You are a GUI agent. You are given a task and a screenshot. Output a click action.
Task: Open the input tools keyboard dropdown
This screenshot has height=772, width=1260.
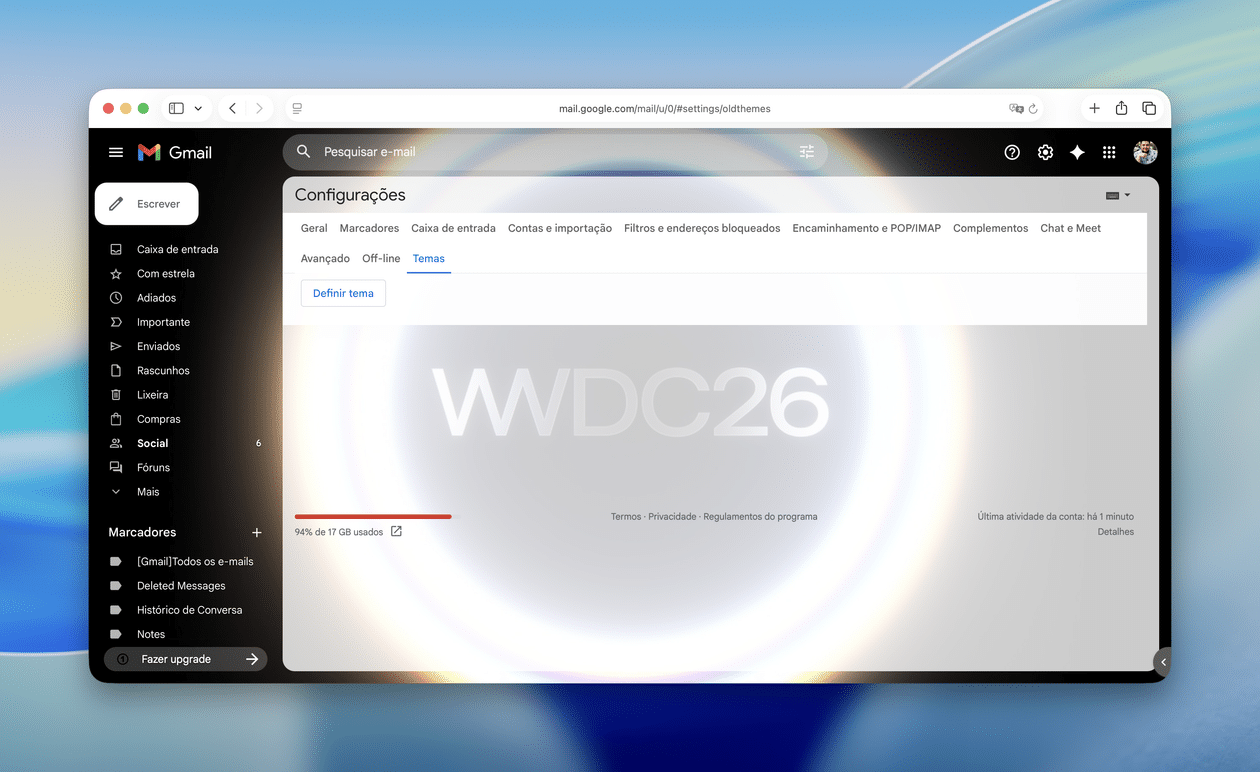tap(1118, 195)
